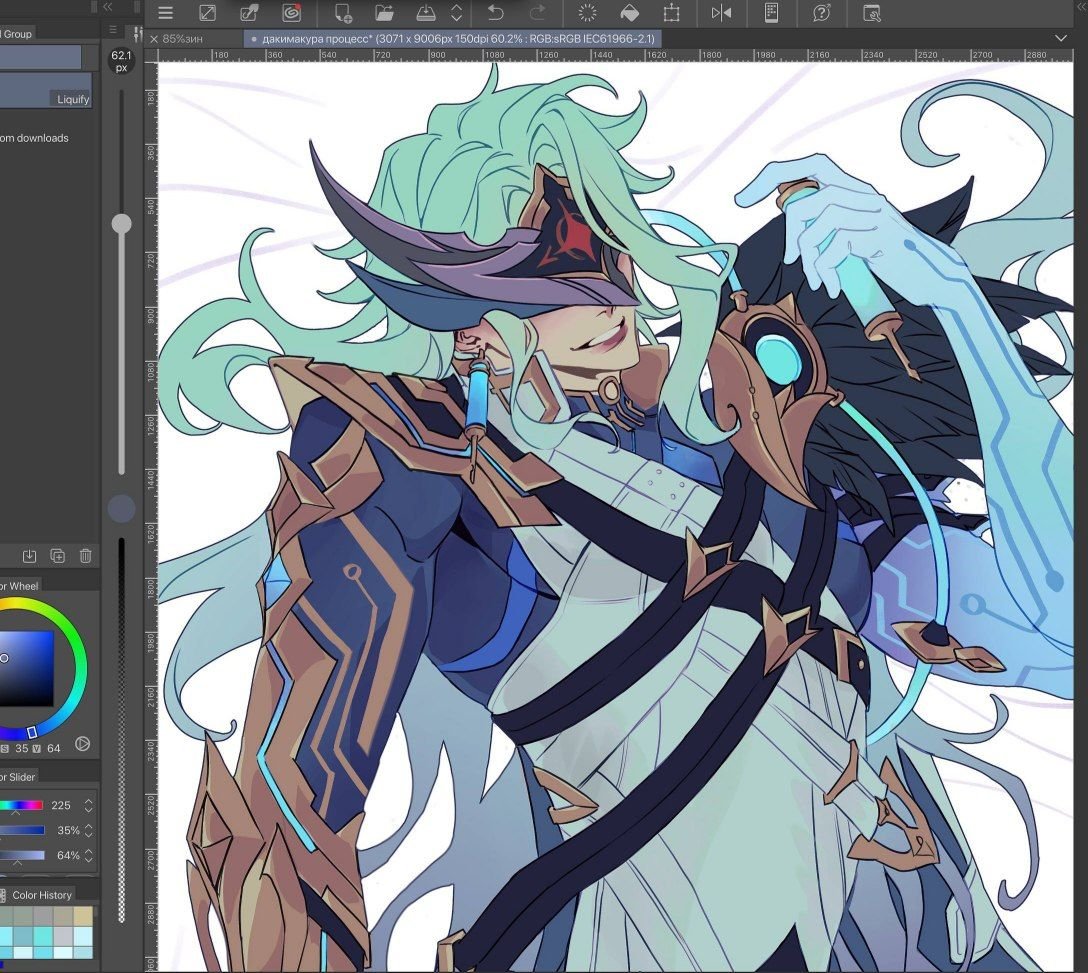Click the small panel menu icon beside Group tab
This screenshot has height=973, width=1088.
(x=113, y=30)
